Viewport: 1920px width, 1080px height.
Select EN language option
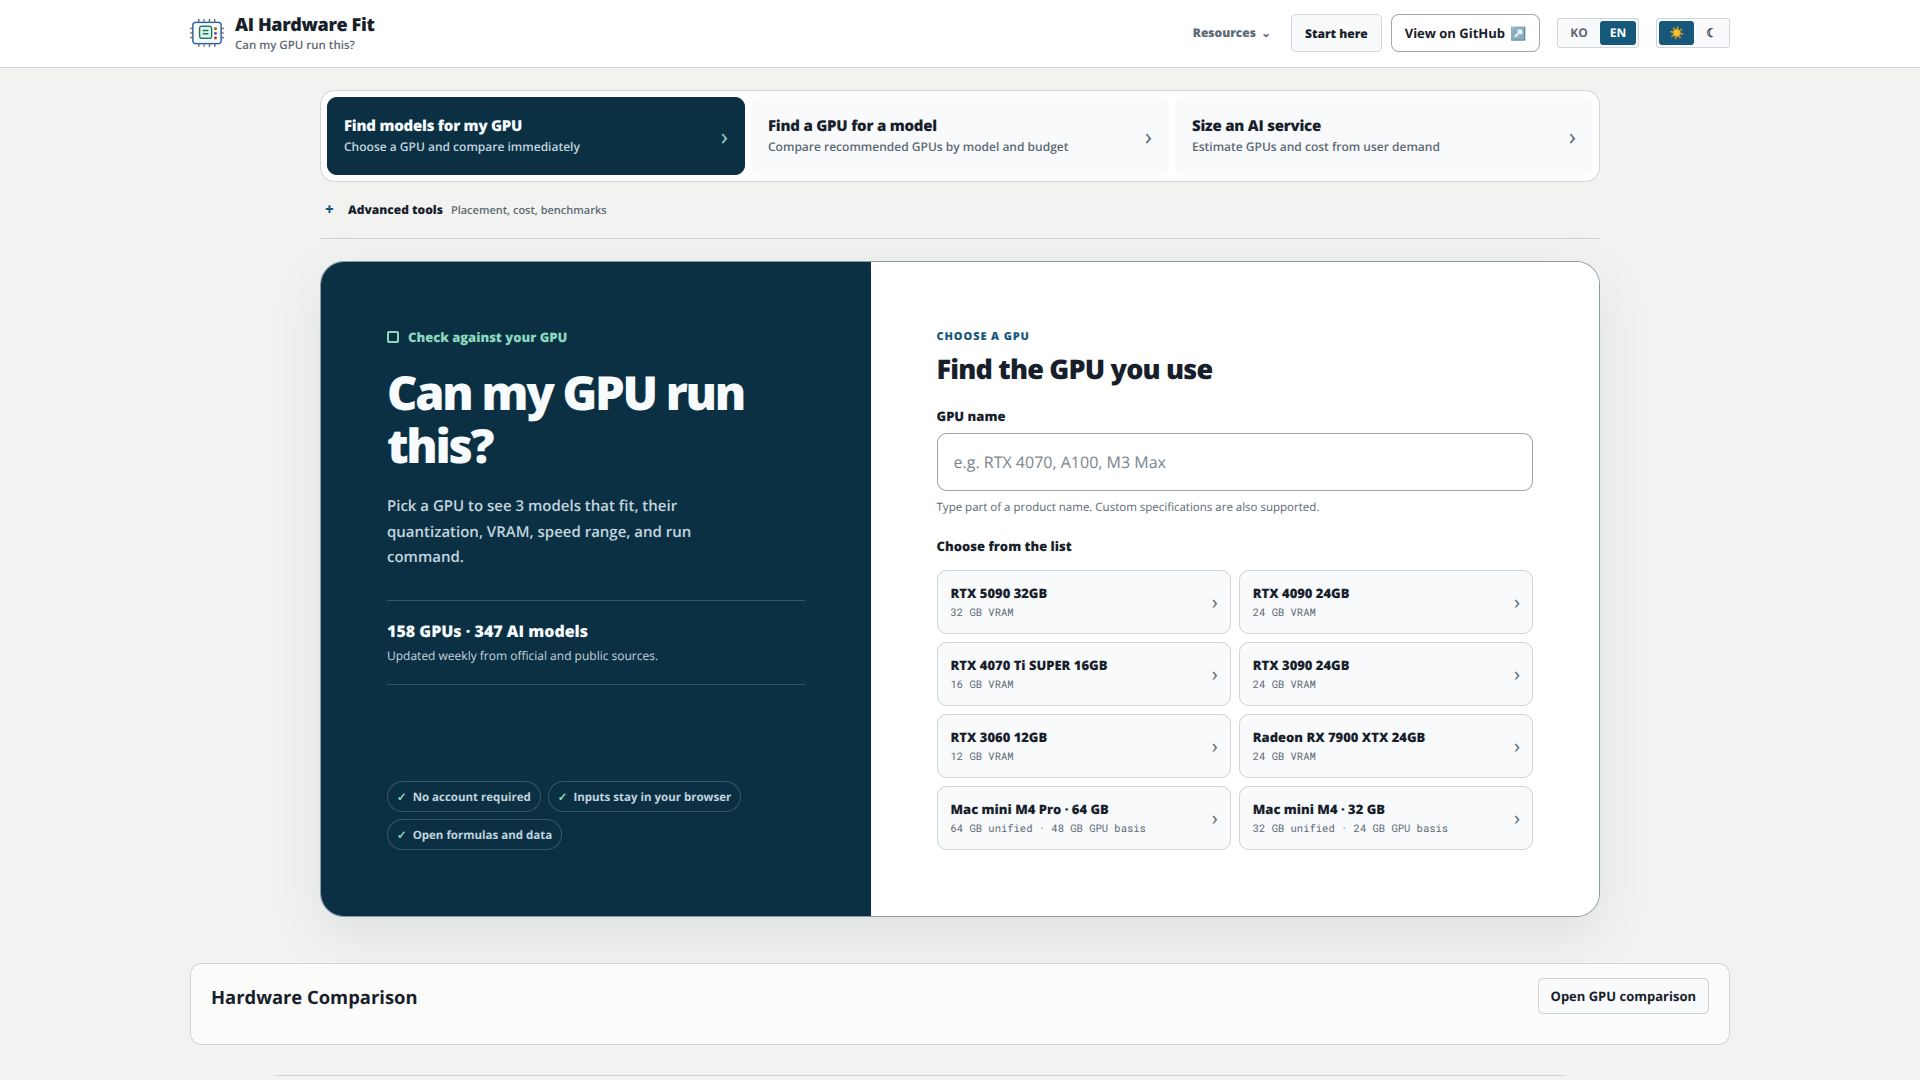pos(1618,33)
